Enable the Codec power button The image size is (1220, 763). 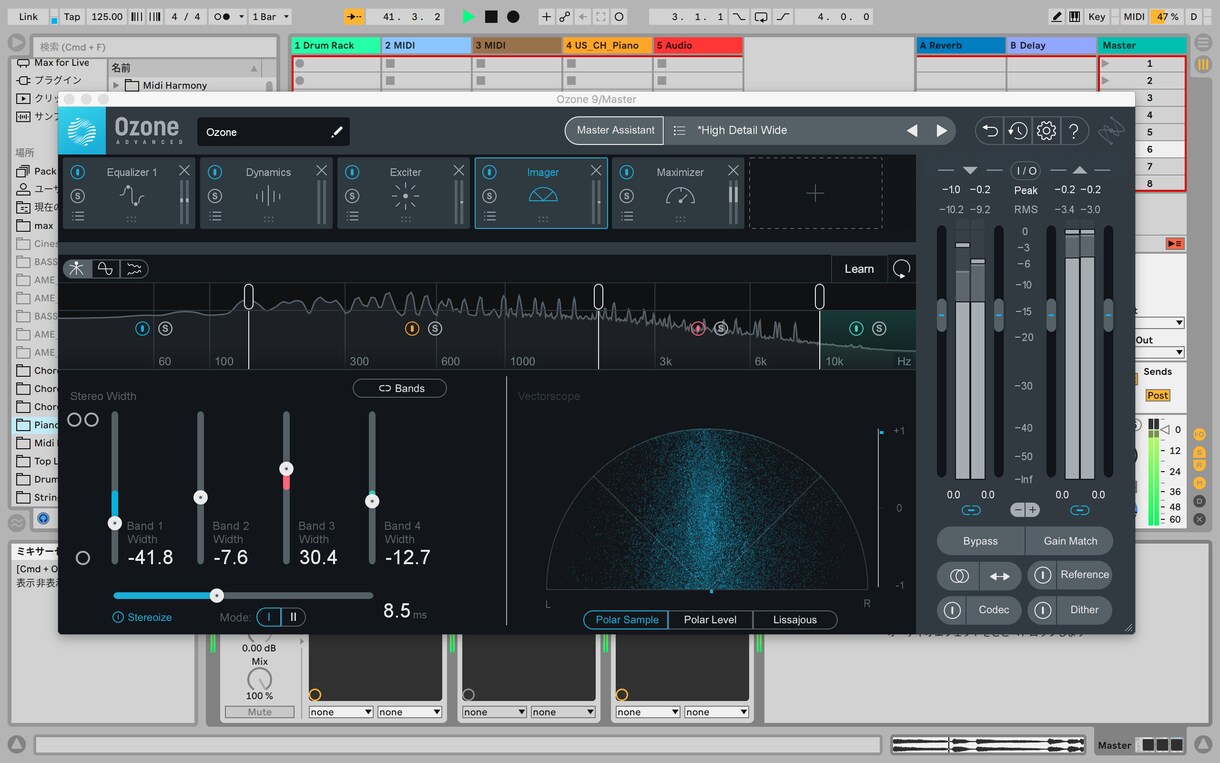tap(952, 610)
